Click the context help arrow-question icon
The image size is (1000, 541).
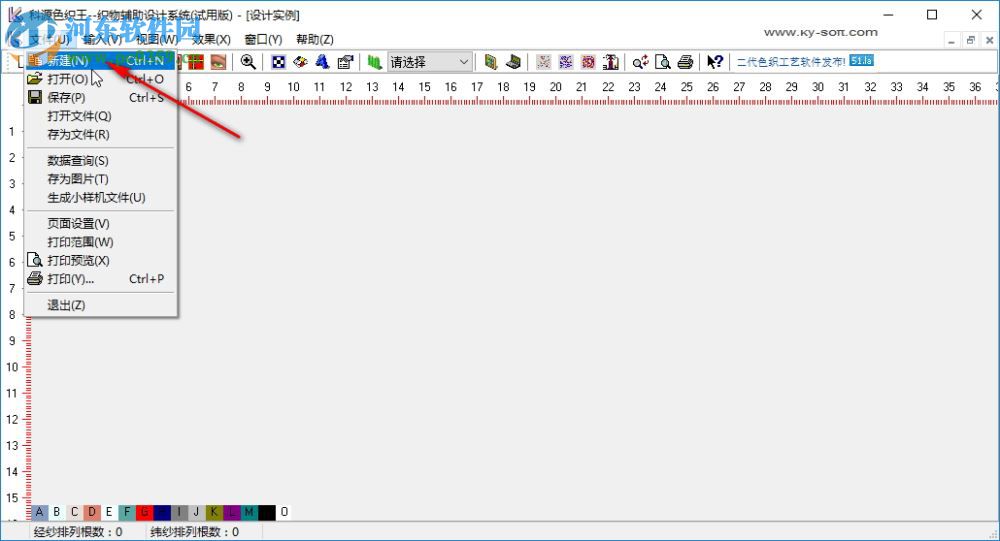715,62
